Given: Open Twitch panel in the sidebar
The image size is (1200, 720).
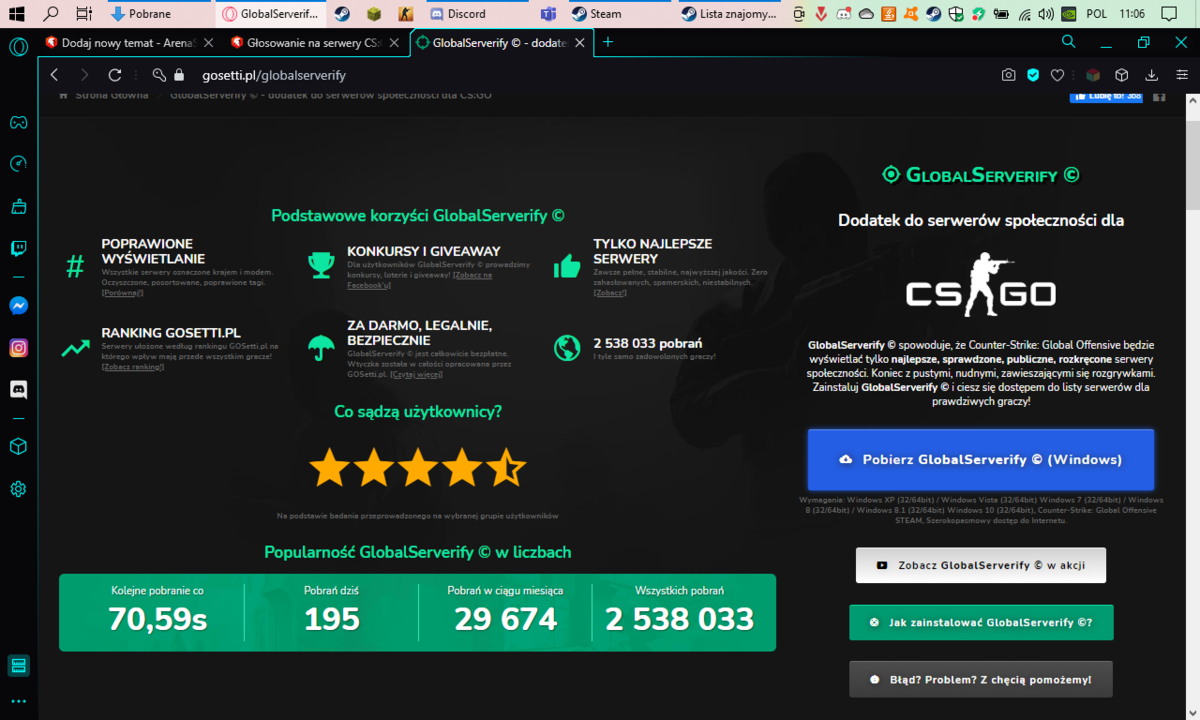Looking at the screenshot, I should [x=18, y=249].
